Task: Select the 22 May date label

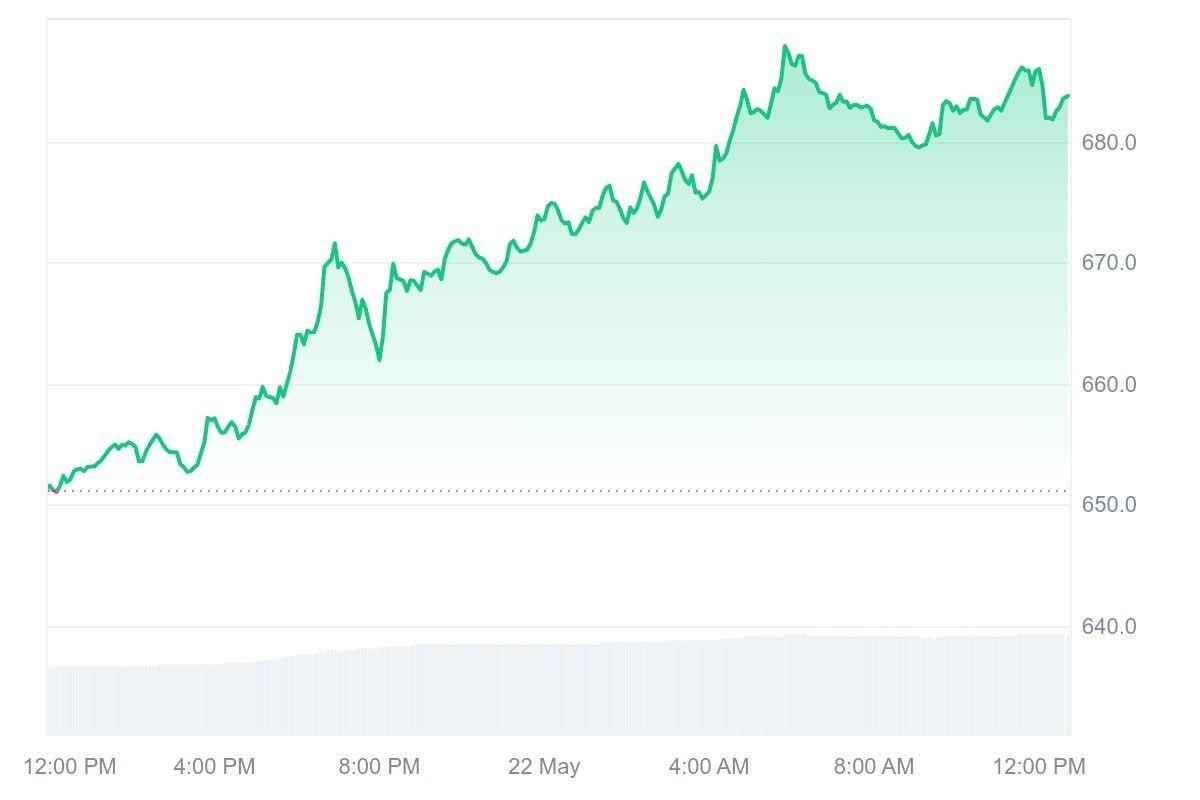Action: click(x=544, y=767)
